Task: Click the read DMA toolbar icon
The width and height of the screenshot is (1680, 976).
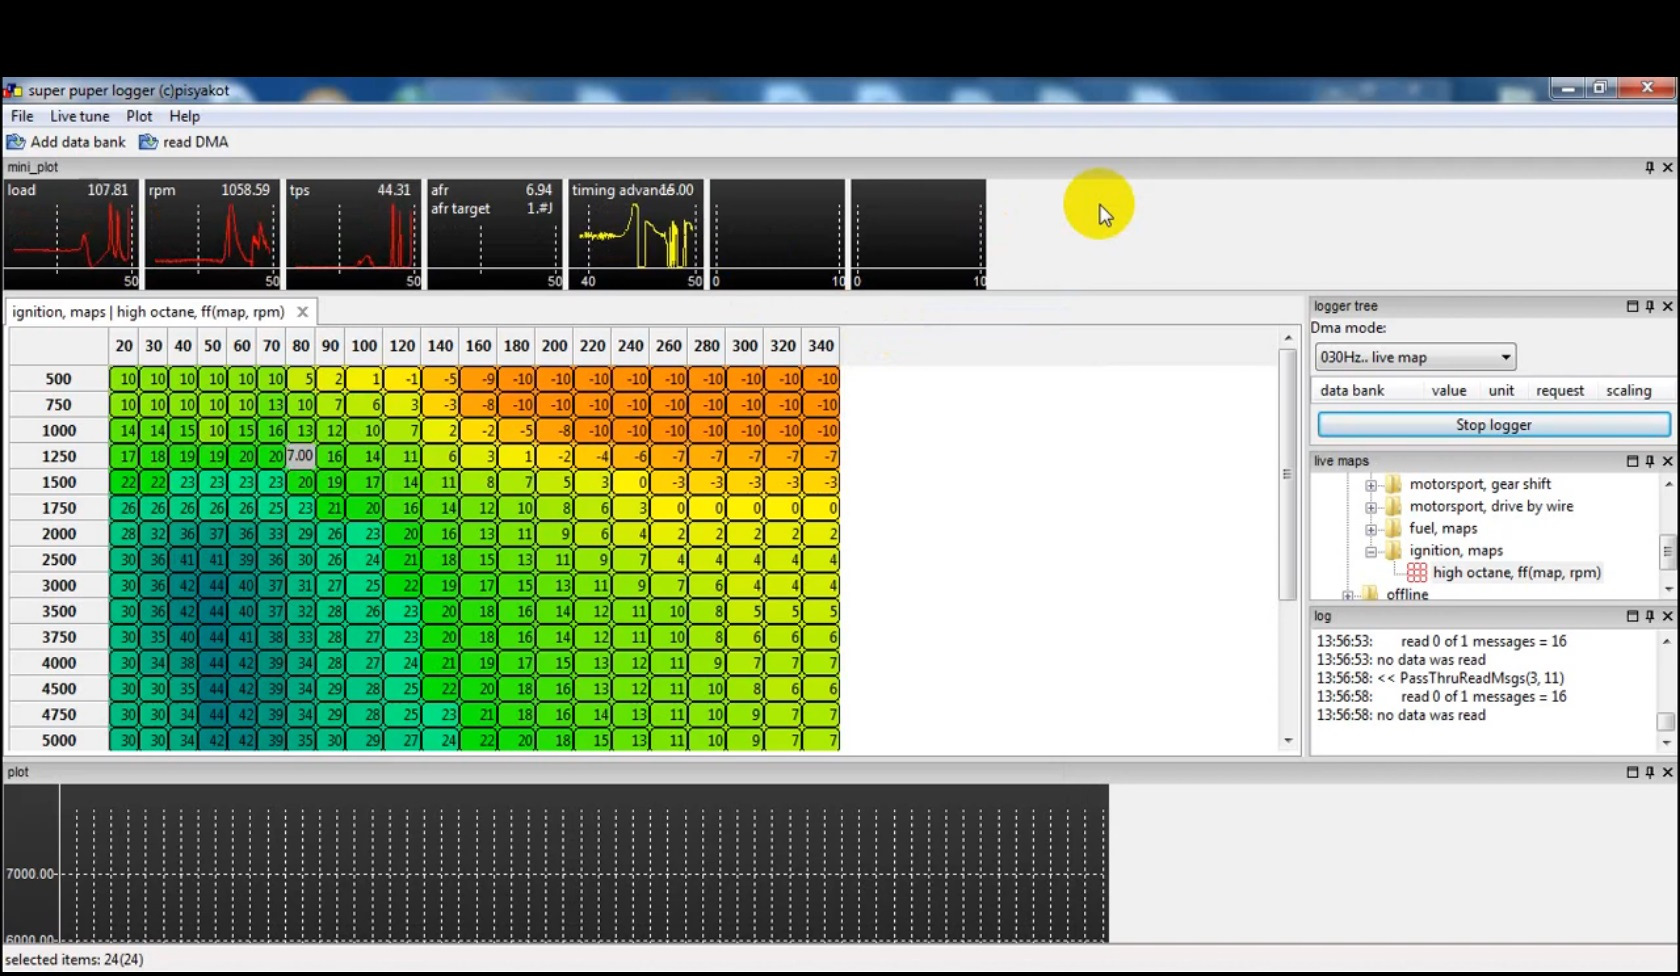Action: (x=148, y=142)
